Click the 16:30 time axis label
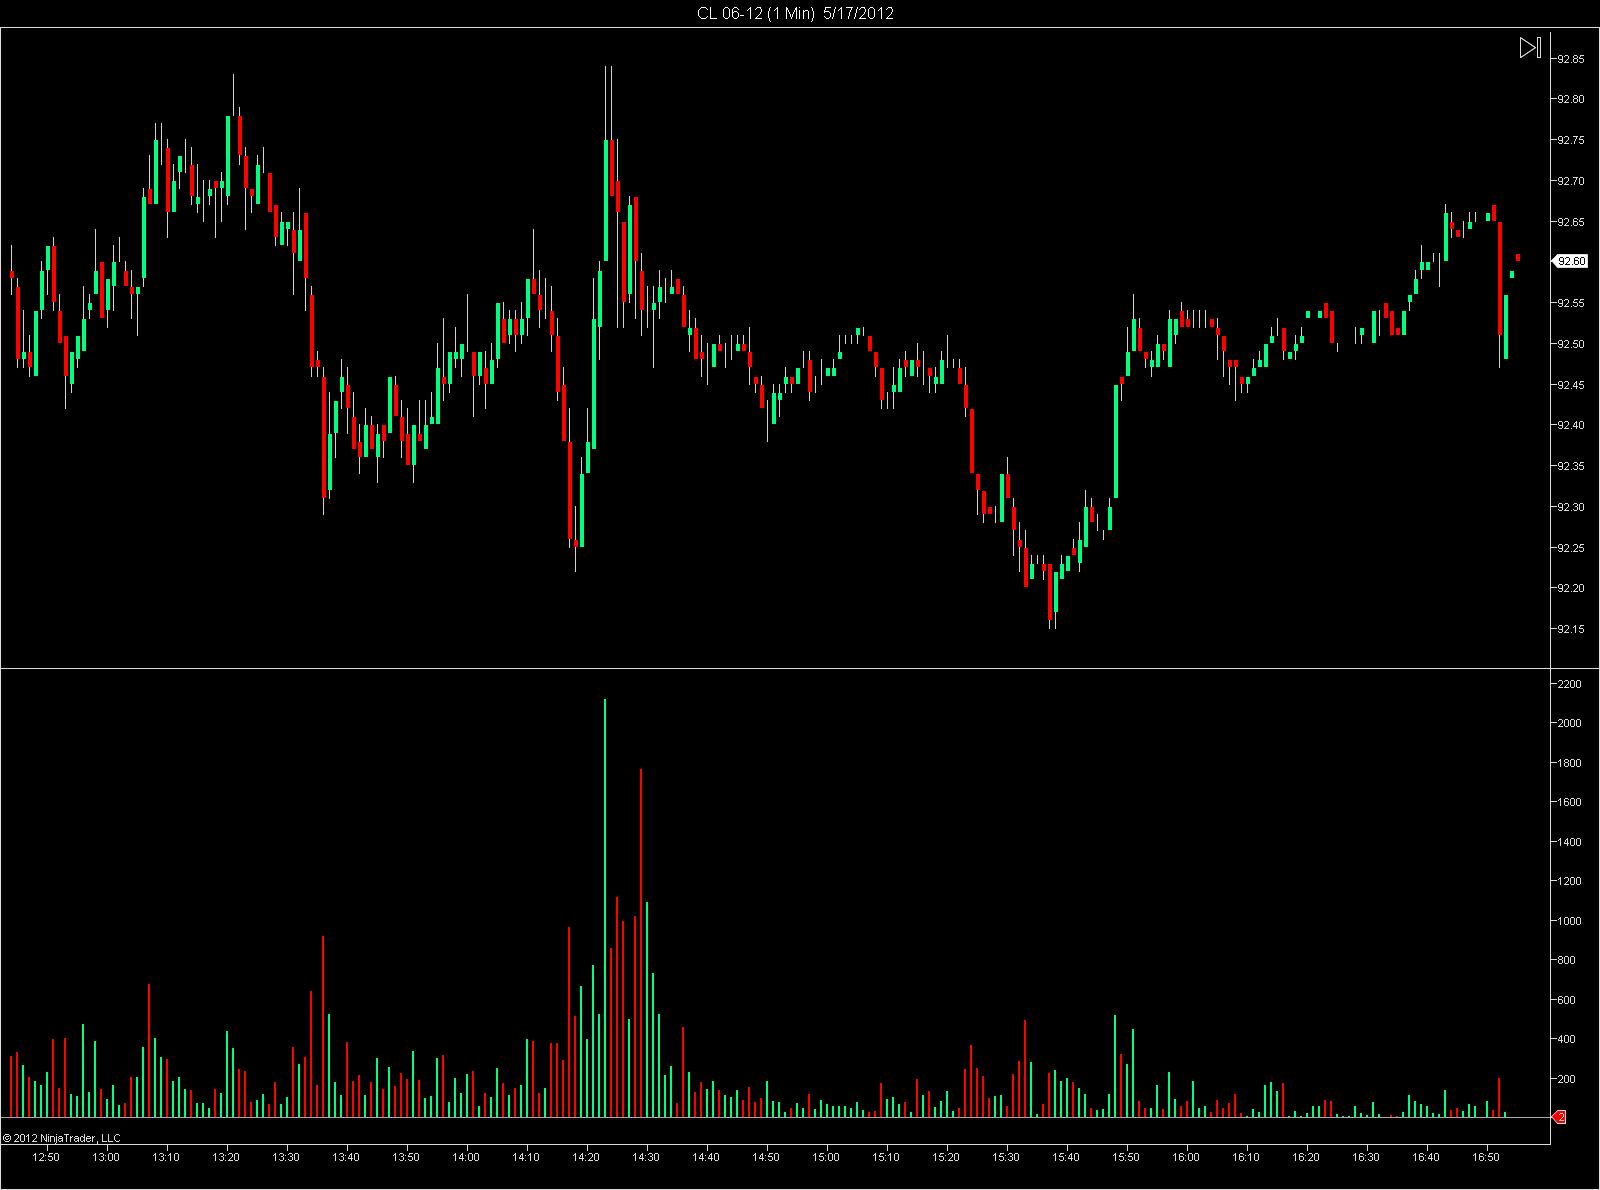1600x1190 pixels. point(1366,1157)
